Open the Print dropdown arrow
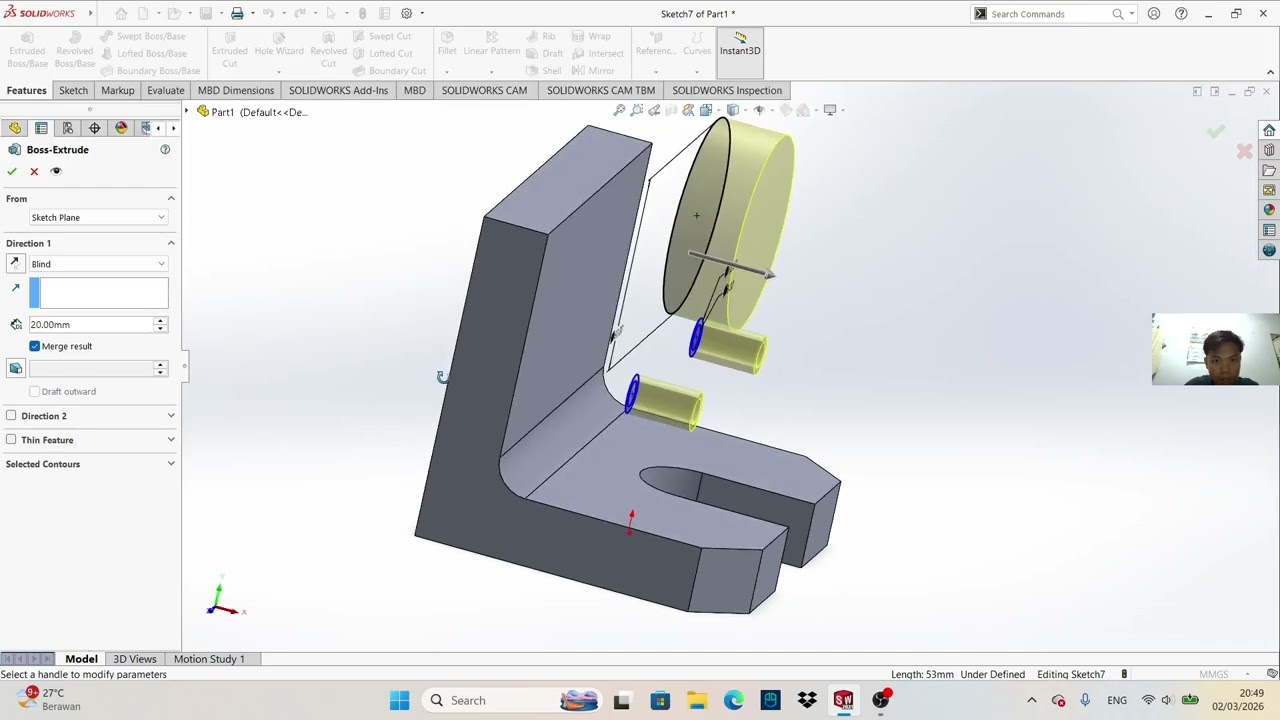1280x720 pixels. click(x=252, y=14)
